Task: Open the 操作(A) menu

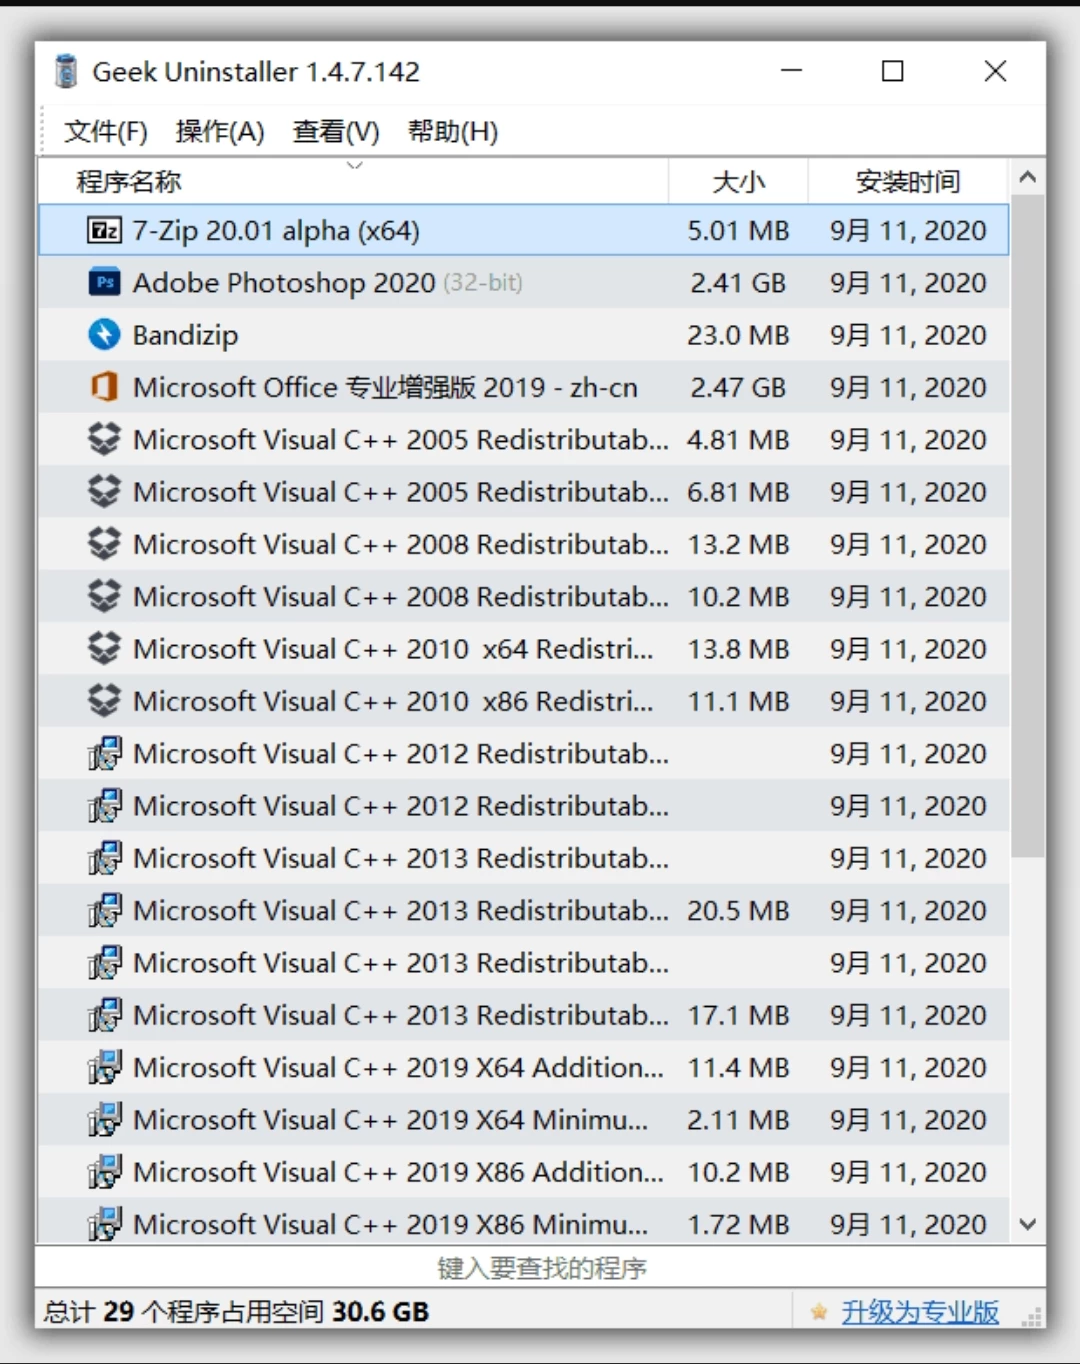Action: coord(220,131)
